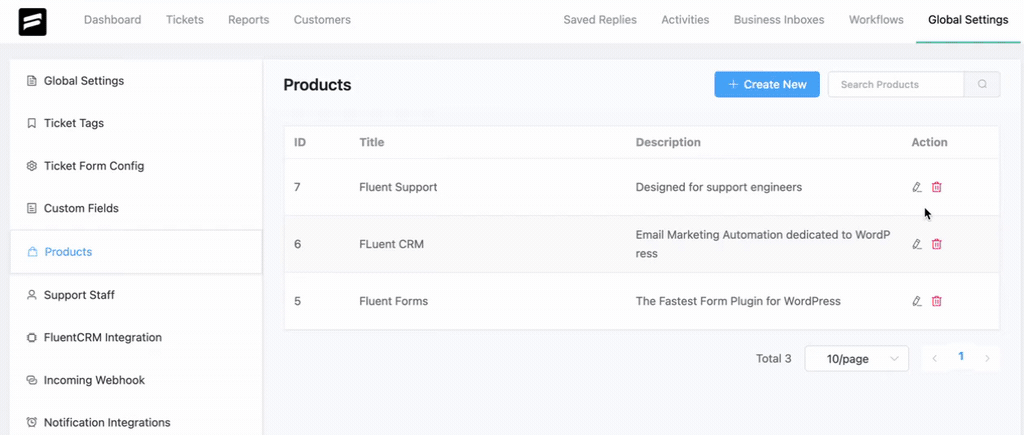Click the Notification Integrations alarm icon
Viewport: 1024px width, 435px height.
[31, 423]
